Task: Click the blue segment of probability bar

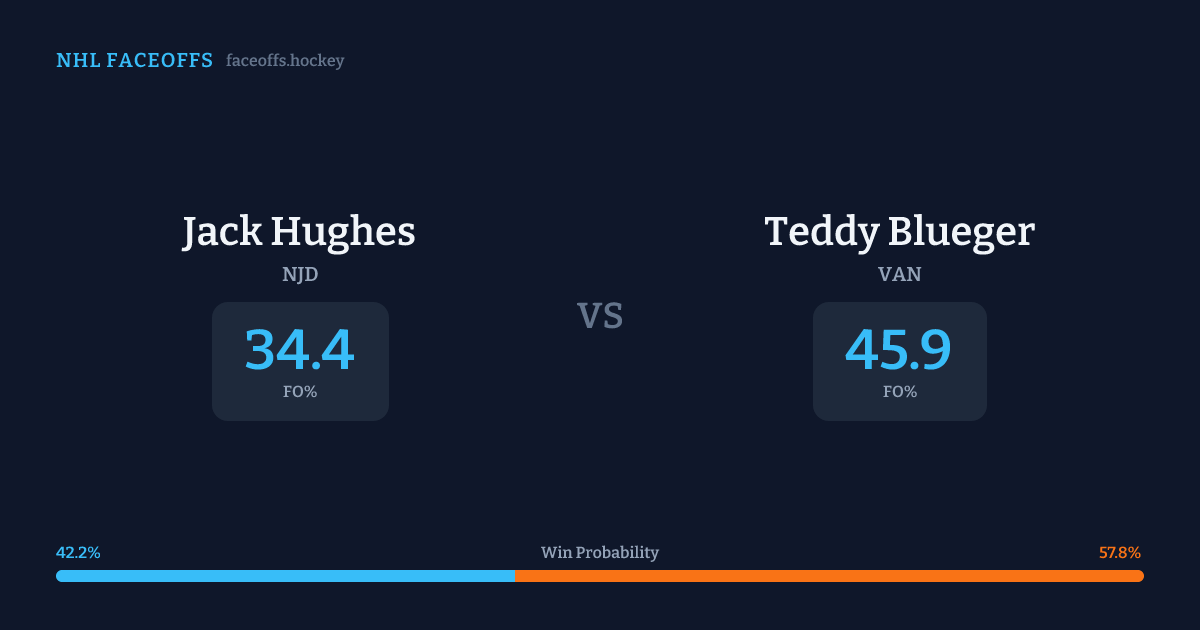Action: click(285, 576)
